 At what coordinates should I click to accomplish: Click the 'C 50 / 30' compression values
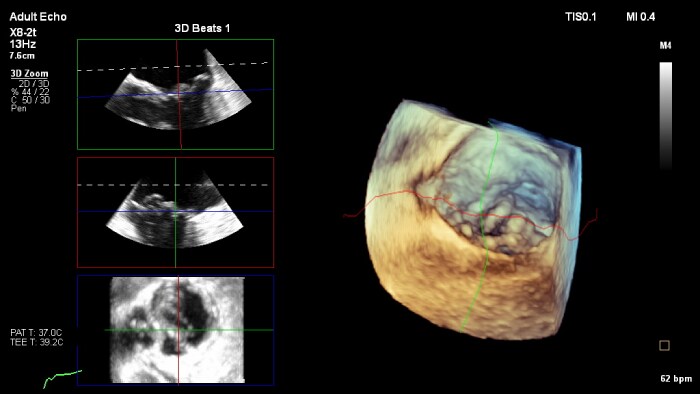30,100
